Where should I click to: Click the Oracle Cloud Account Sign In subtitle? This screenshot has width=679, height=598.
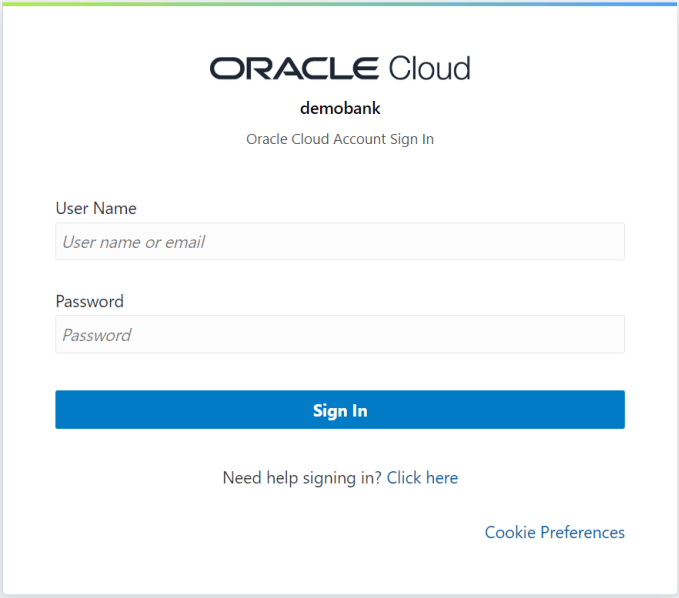pos(340,139)
